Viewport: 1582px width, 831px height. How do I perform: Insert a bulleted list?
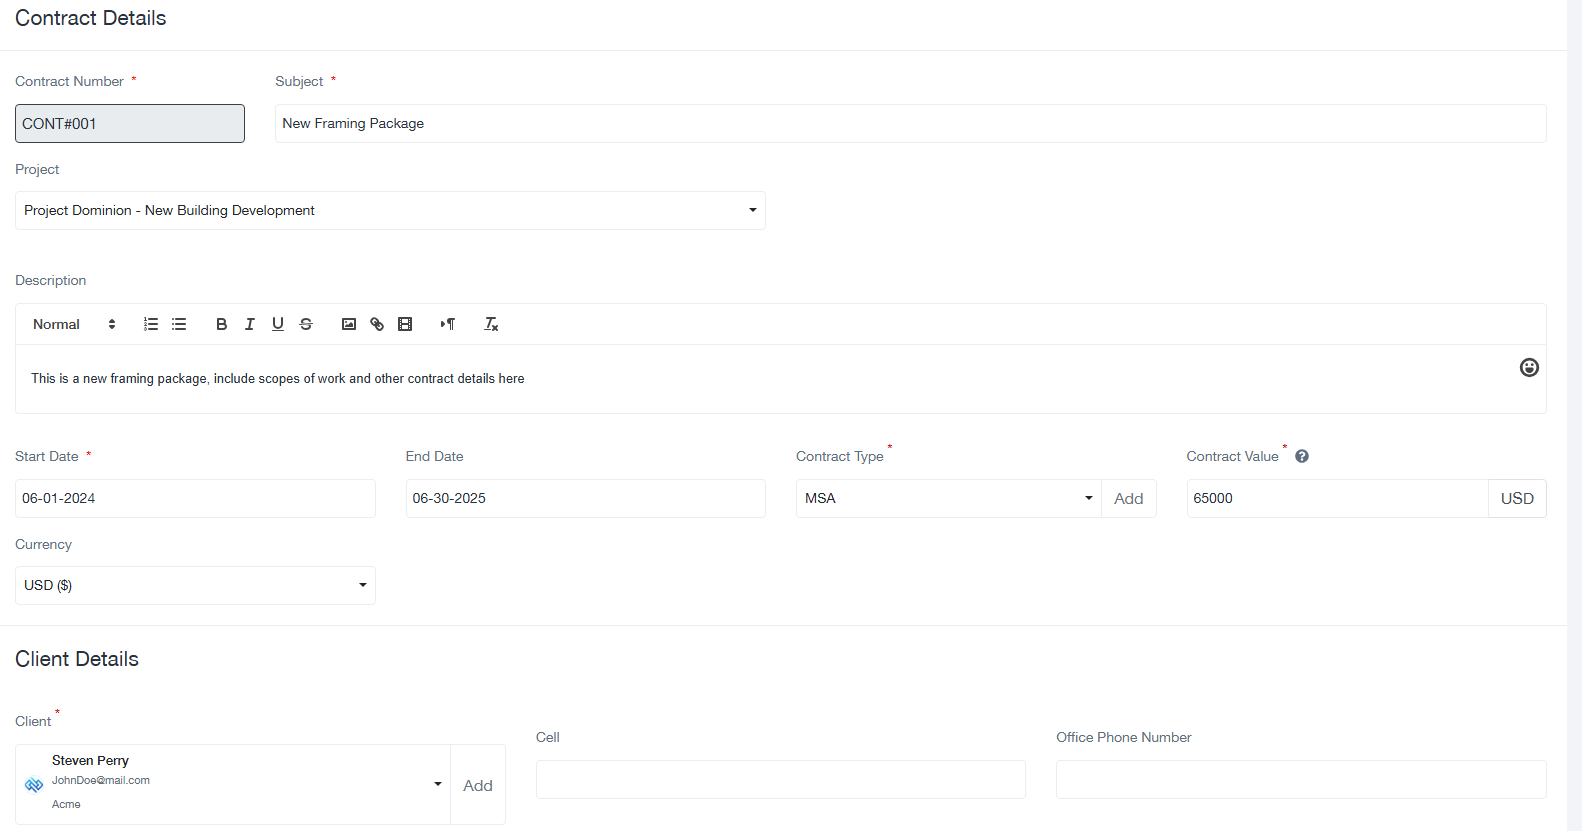179,324
